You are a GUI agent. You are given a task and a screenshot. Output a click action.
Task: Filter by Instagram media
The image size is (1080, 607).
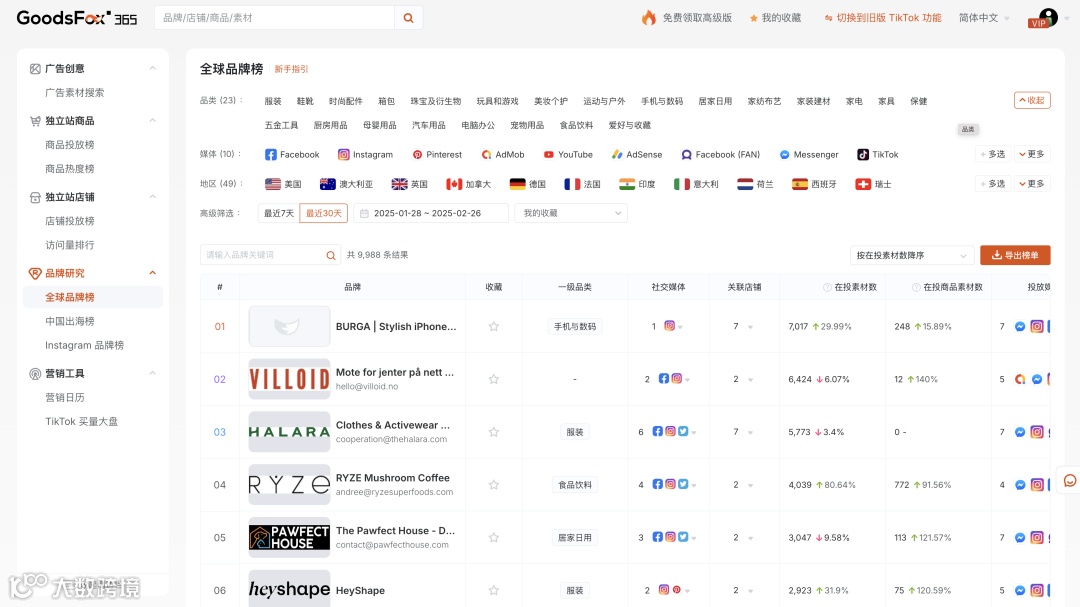pos(365,154)
